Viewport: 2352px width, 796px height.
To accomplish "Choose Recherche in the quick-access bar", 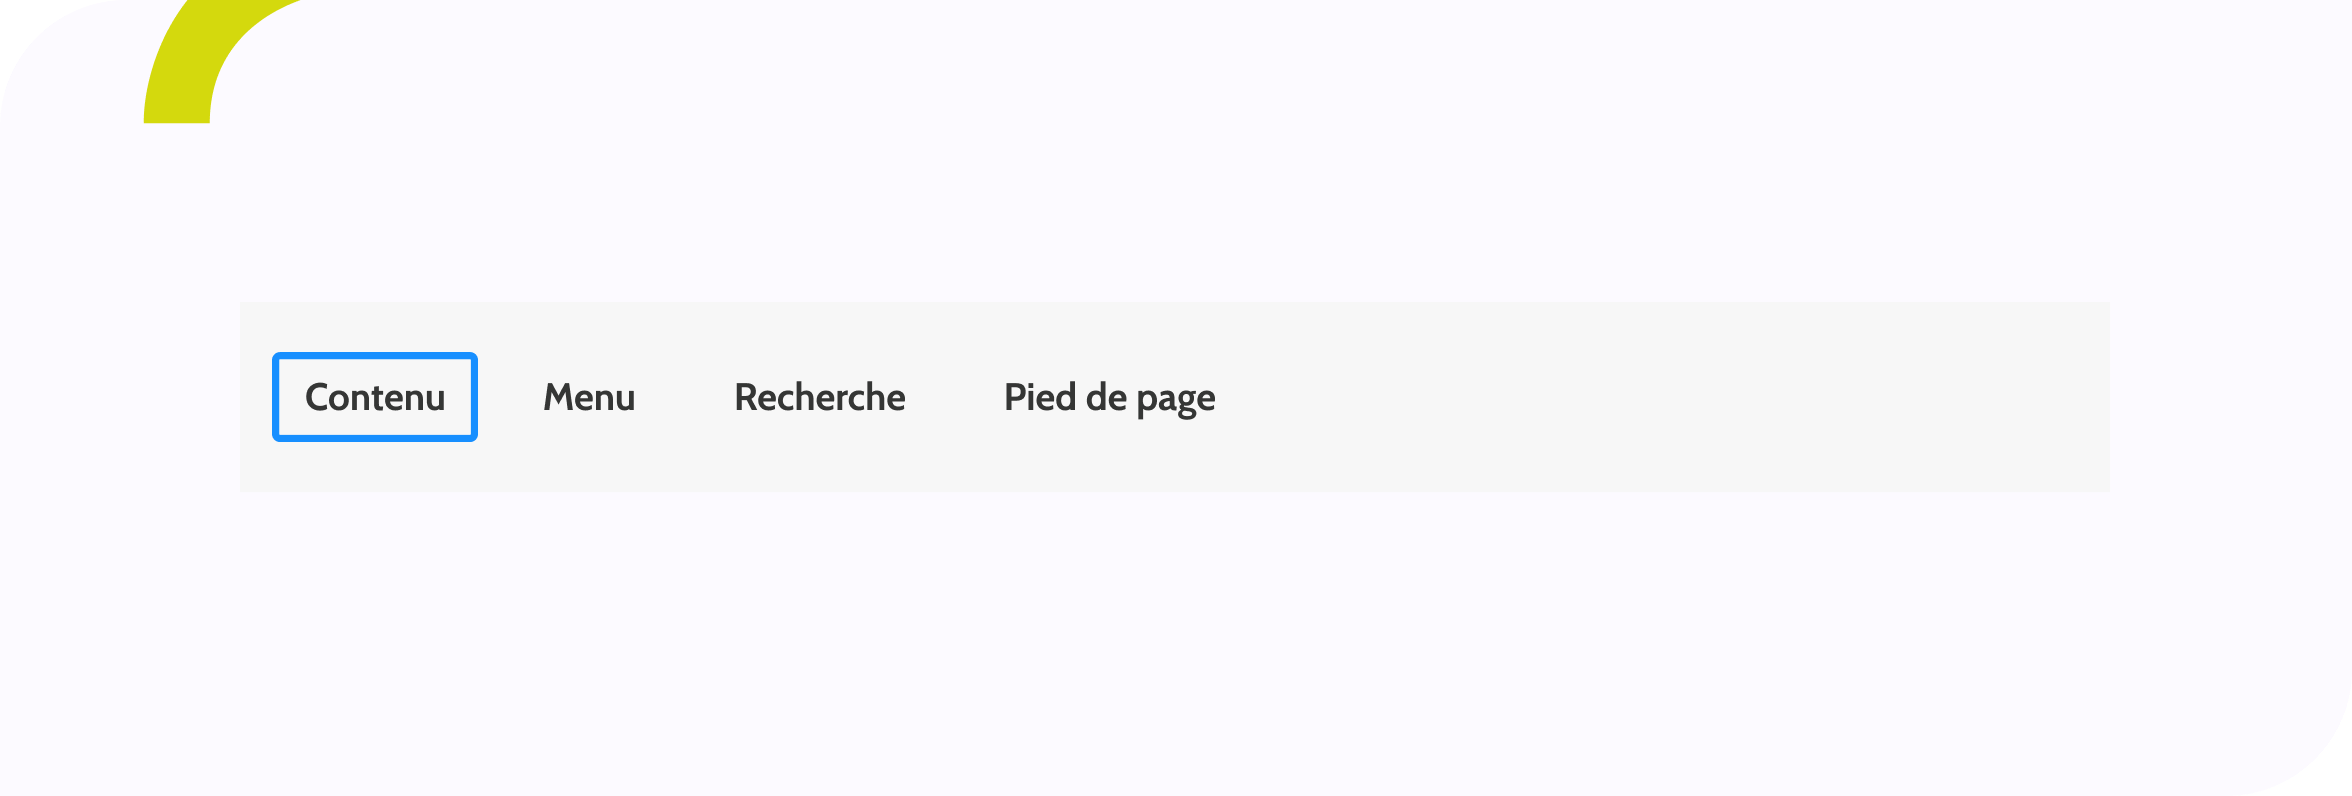I will (820, 397).
